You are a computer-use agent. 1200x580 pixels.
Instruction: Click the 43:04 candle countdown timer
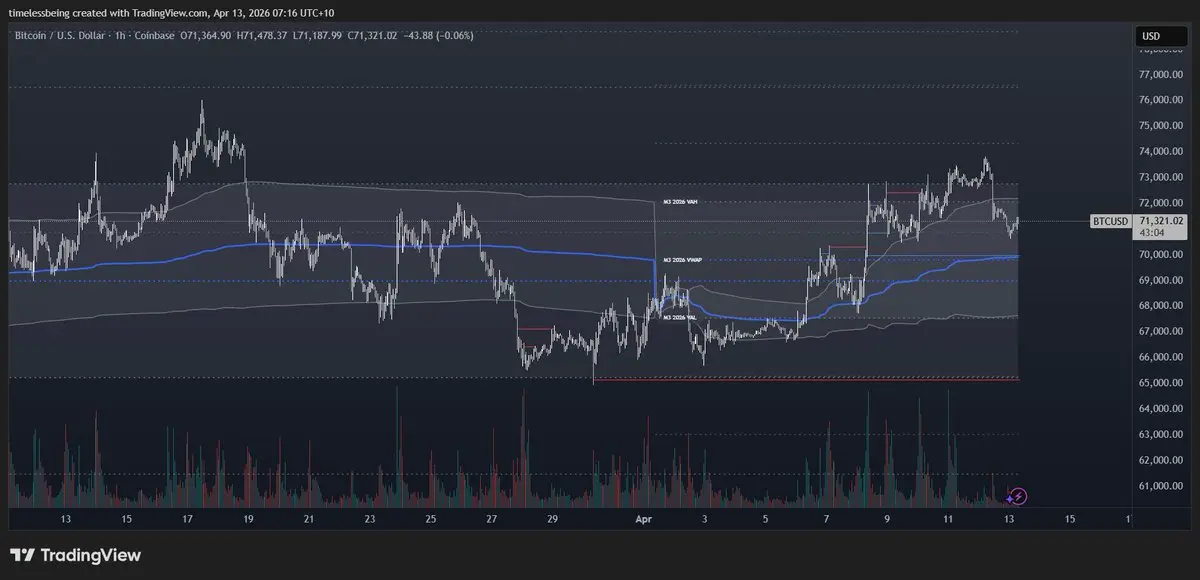click(1151, 233)
